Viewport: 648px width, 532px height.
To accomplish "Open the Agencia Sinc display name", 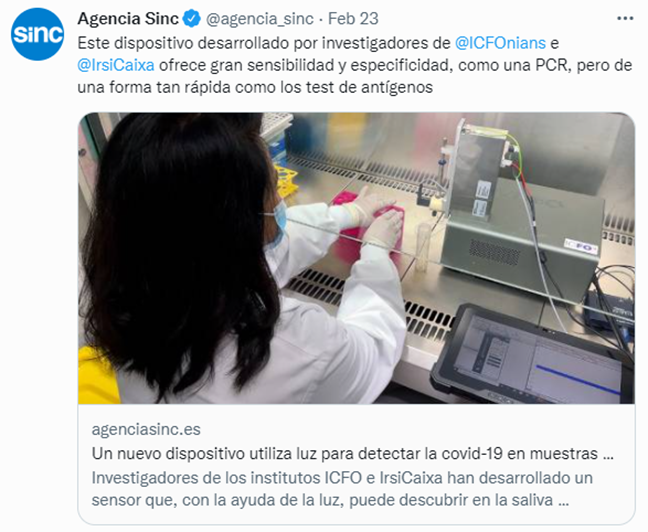I will click(128, 19).
